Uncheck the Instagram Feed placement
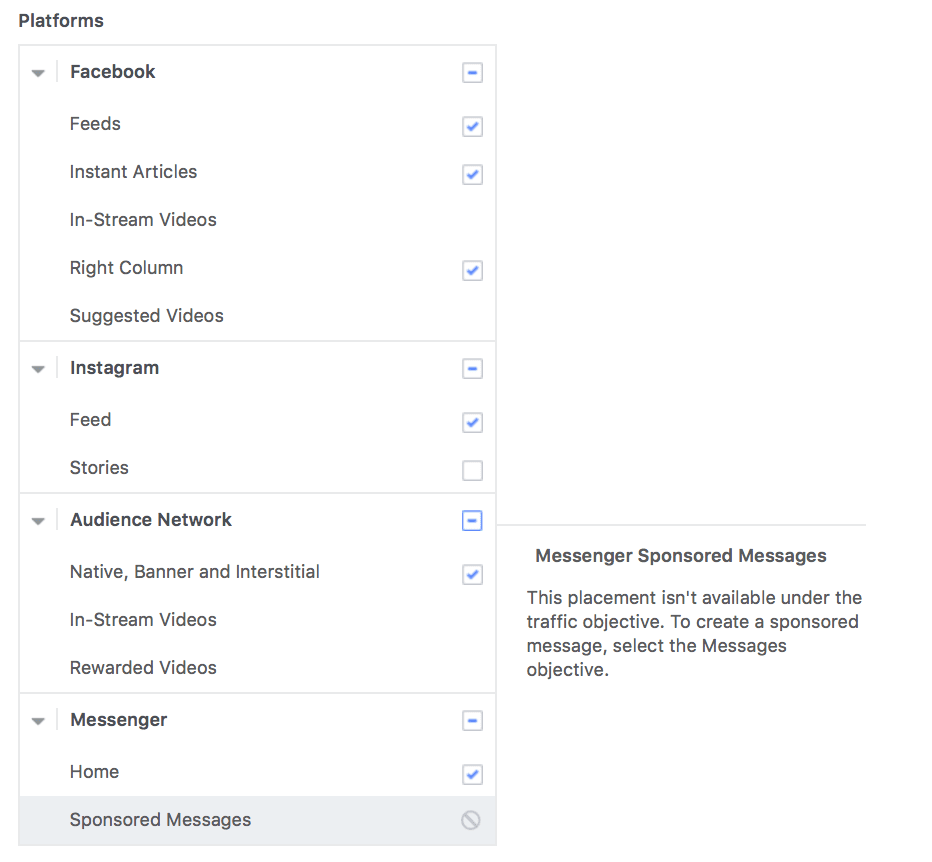Viewport: 932px width, 862px height. 472,422
